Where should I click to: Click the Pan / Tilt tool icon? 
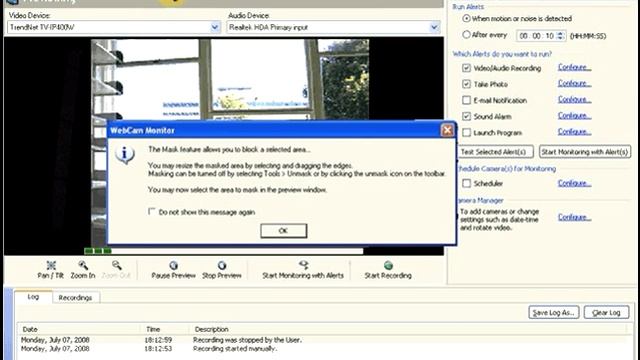tap(51, 266)
